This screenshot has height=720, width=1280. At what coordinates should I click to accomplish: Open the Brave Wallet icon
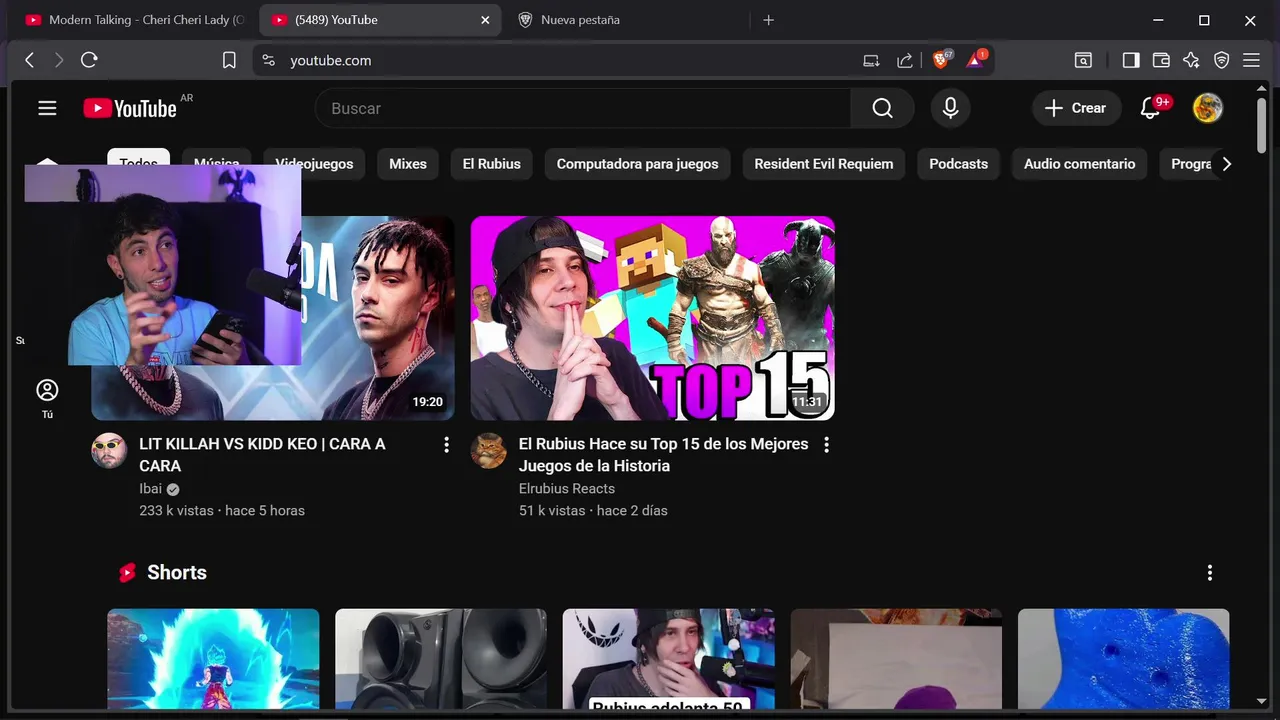click(x=1161, y=60)
